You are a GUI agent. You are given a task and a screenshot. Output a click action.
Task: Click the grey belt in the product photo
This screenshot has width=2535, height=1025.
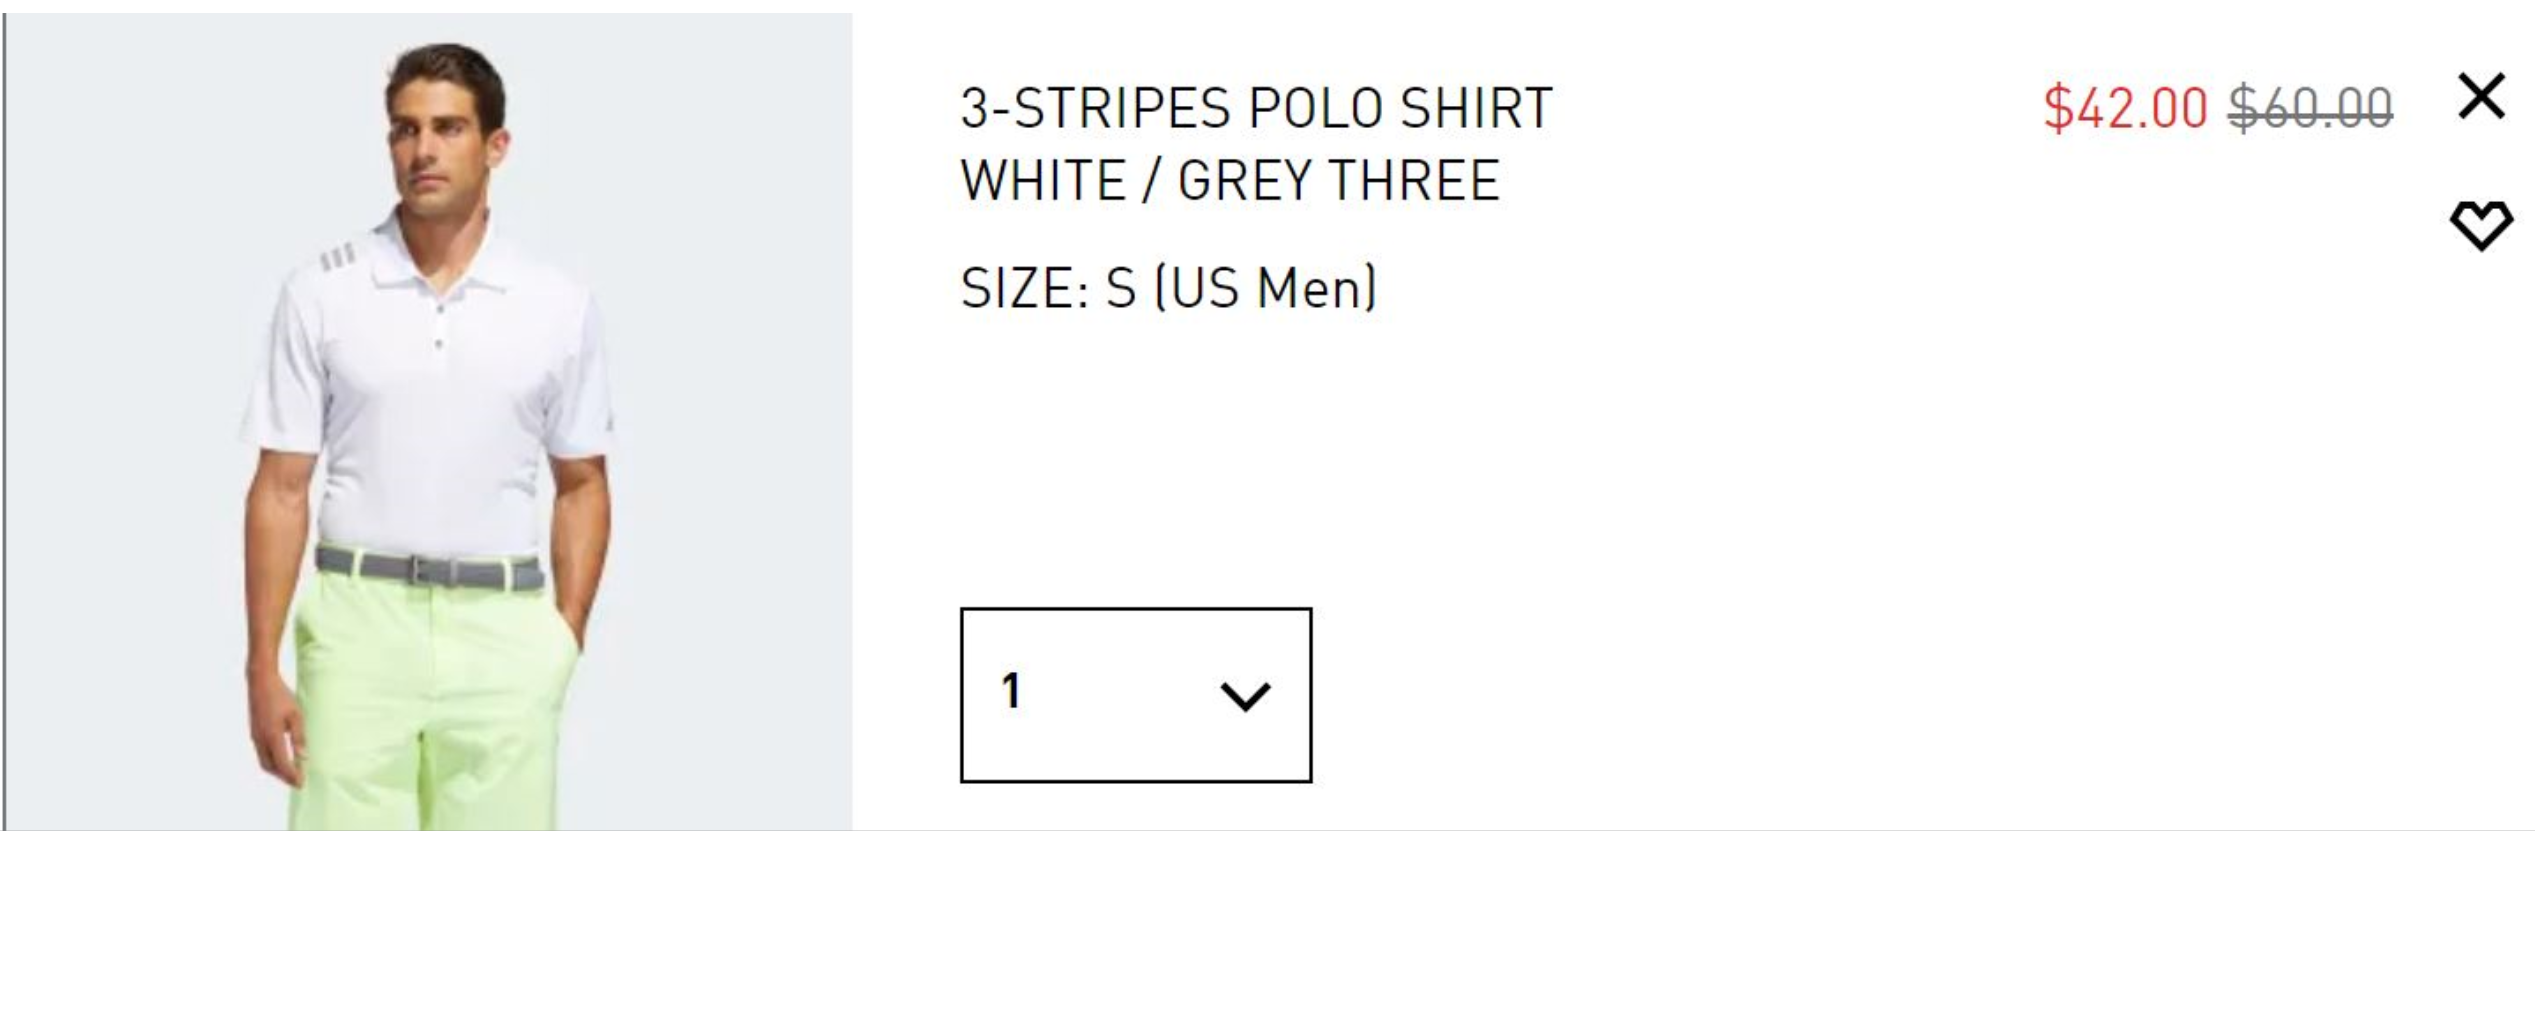pos(430,568)
